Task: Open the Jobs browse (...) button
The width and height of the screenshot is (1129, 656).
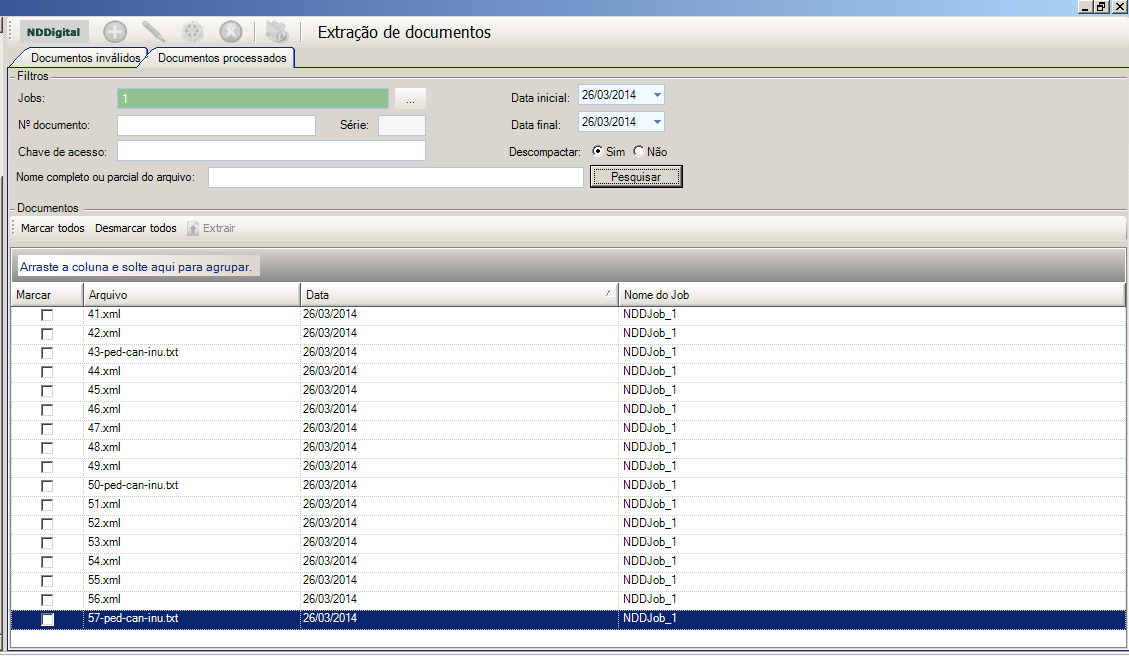Action: click(410, 99)
